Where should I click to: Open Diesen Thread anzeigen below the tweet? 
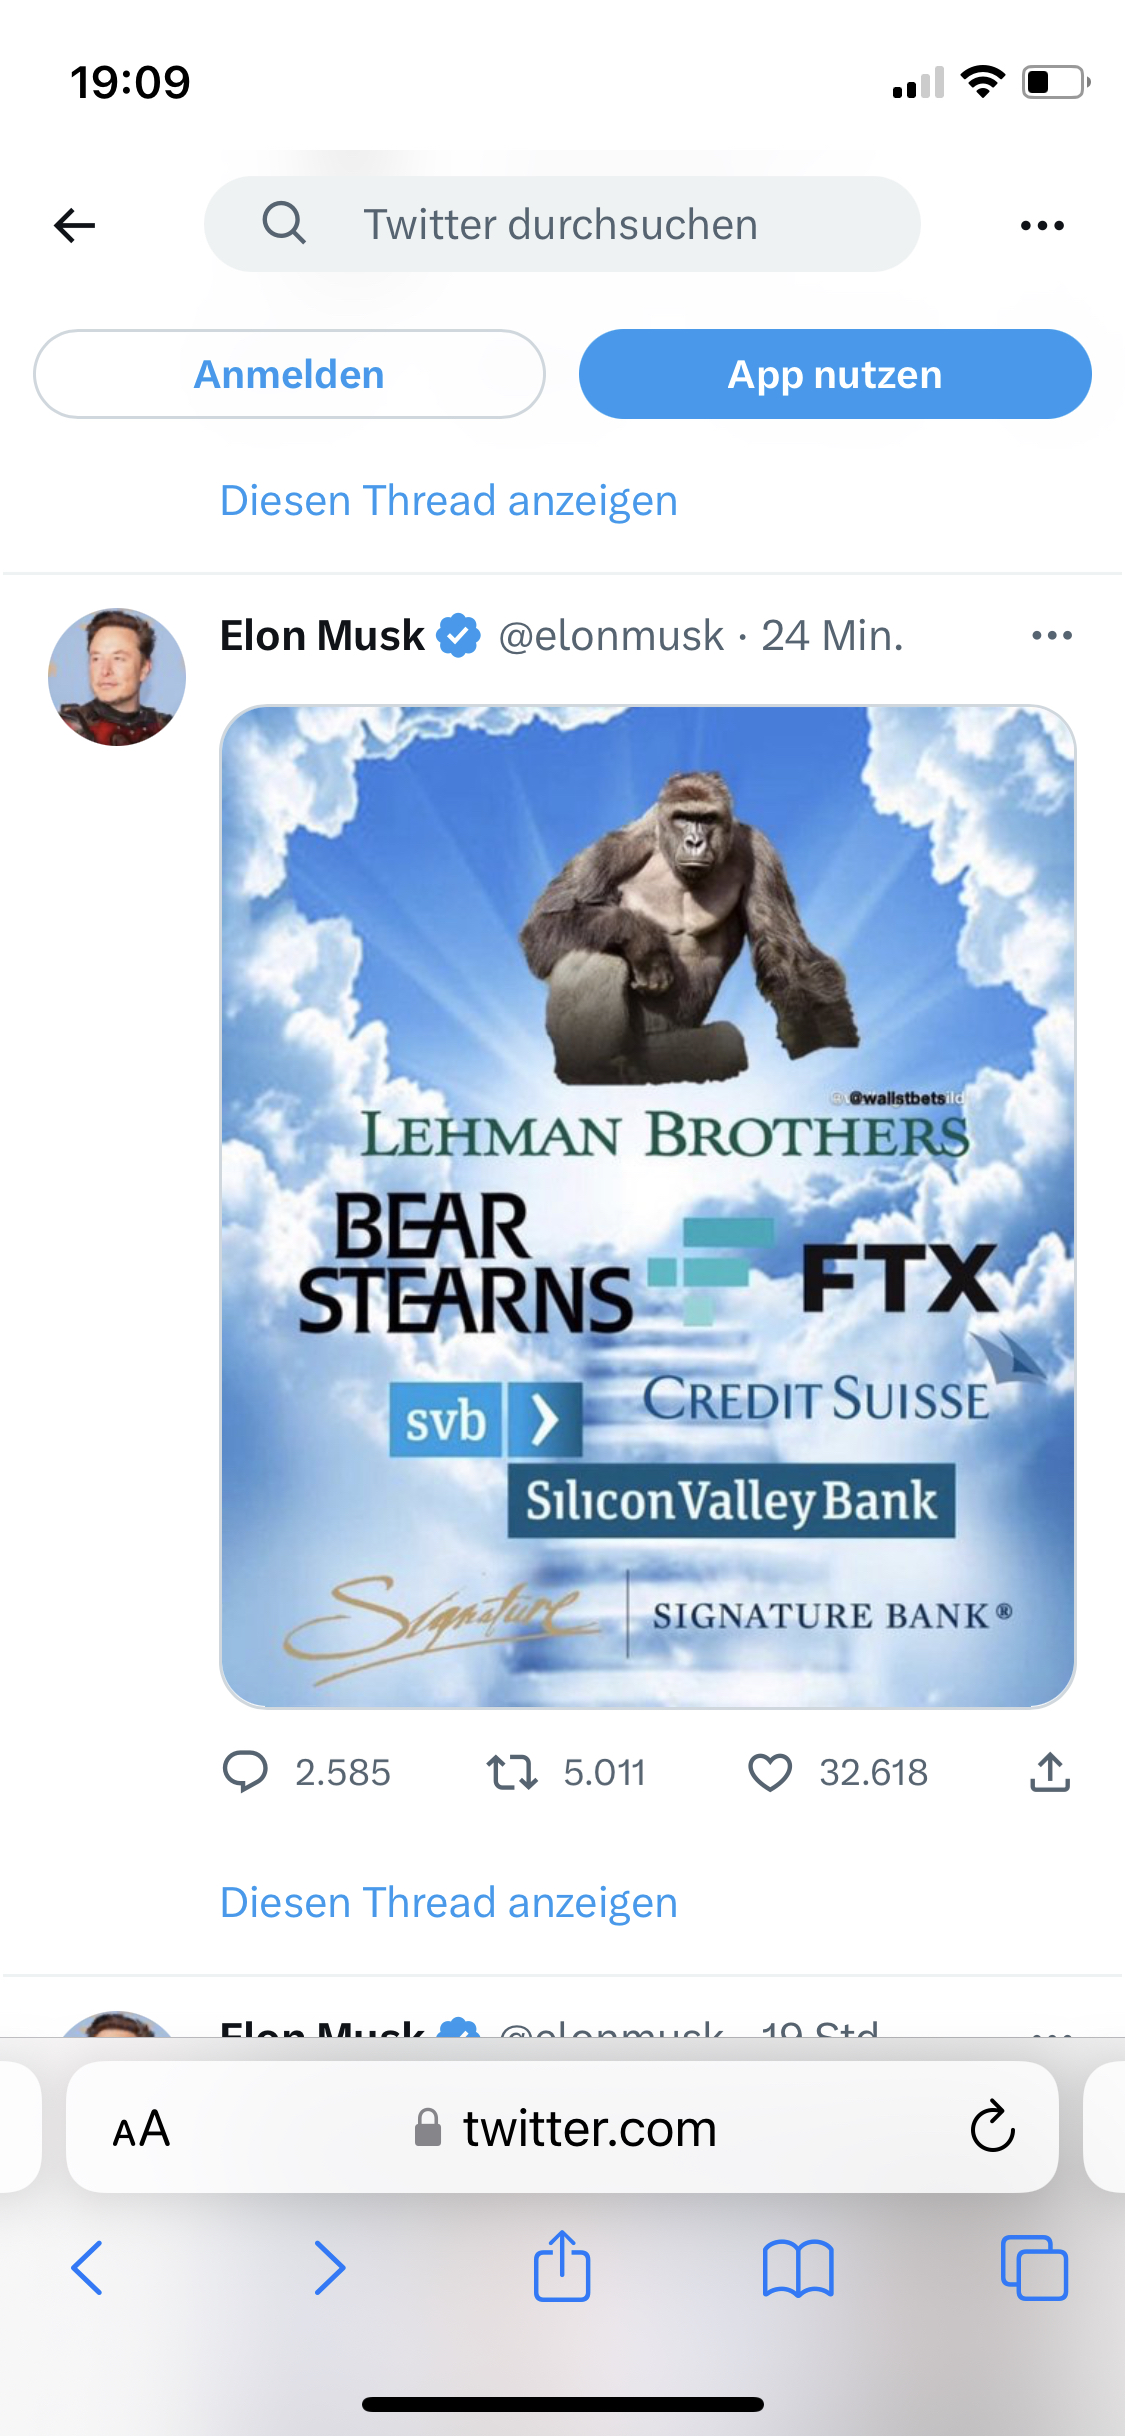[449, 1903]
